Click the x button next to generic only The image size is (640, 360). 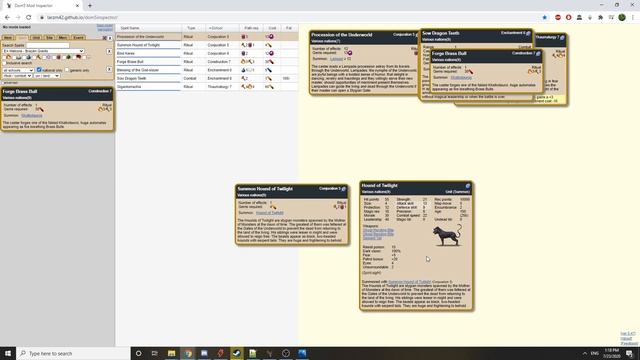(109, 69)
